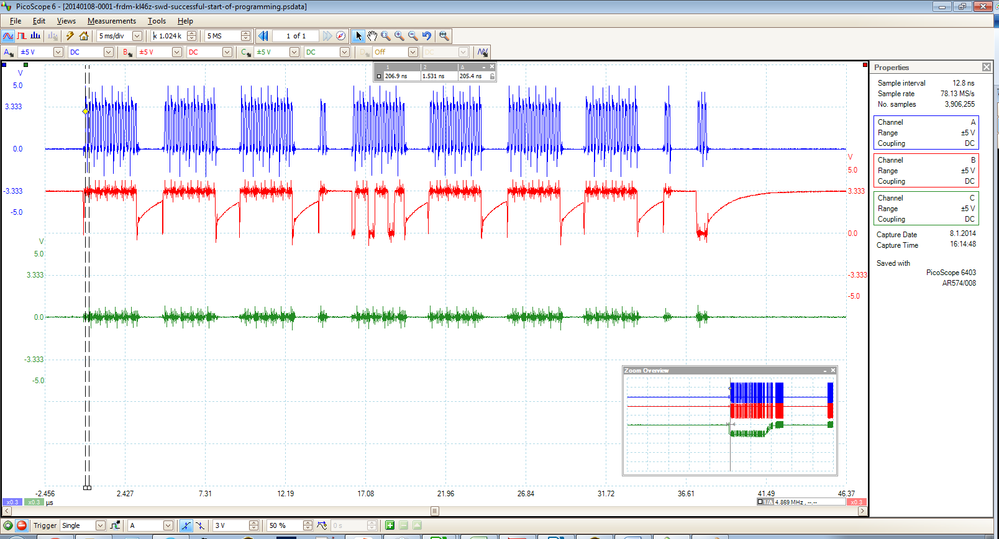This screenshot has height=539, width=999.
Task: Select the window zoom tool
Action: (x=385, y=36)
